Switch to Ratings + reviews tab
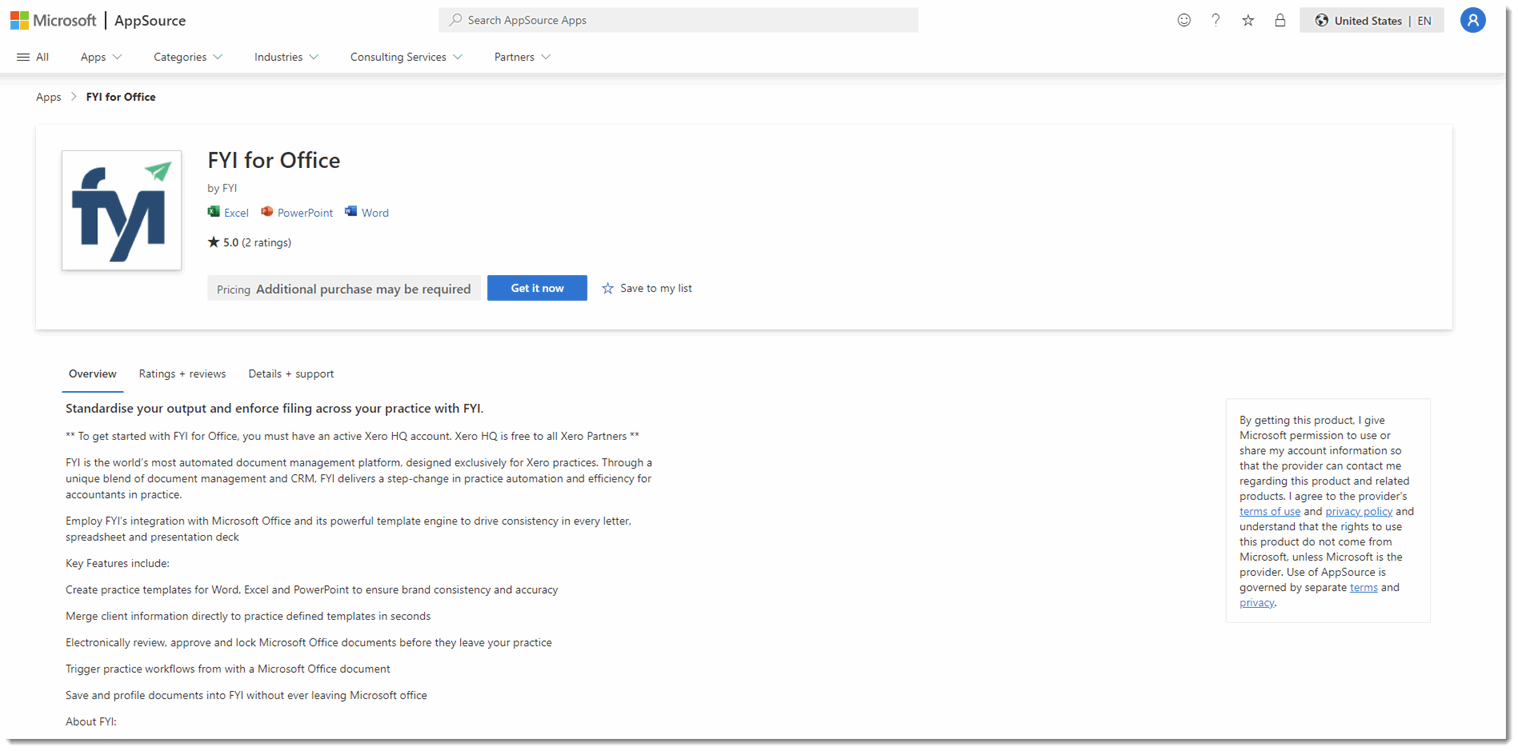Image resolution: width=1518 pixels, height=751 pixels. [182, 374]
